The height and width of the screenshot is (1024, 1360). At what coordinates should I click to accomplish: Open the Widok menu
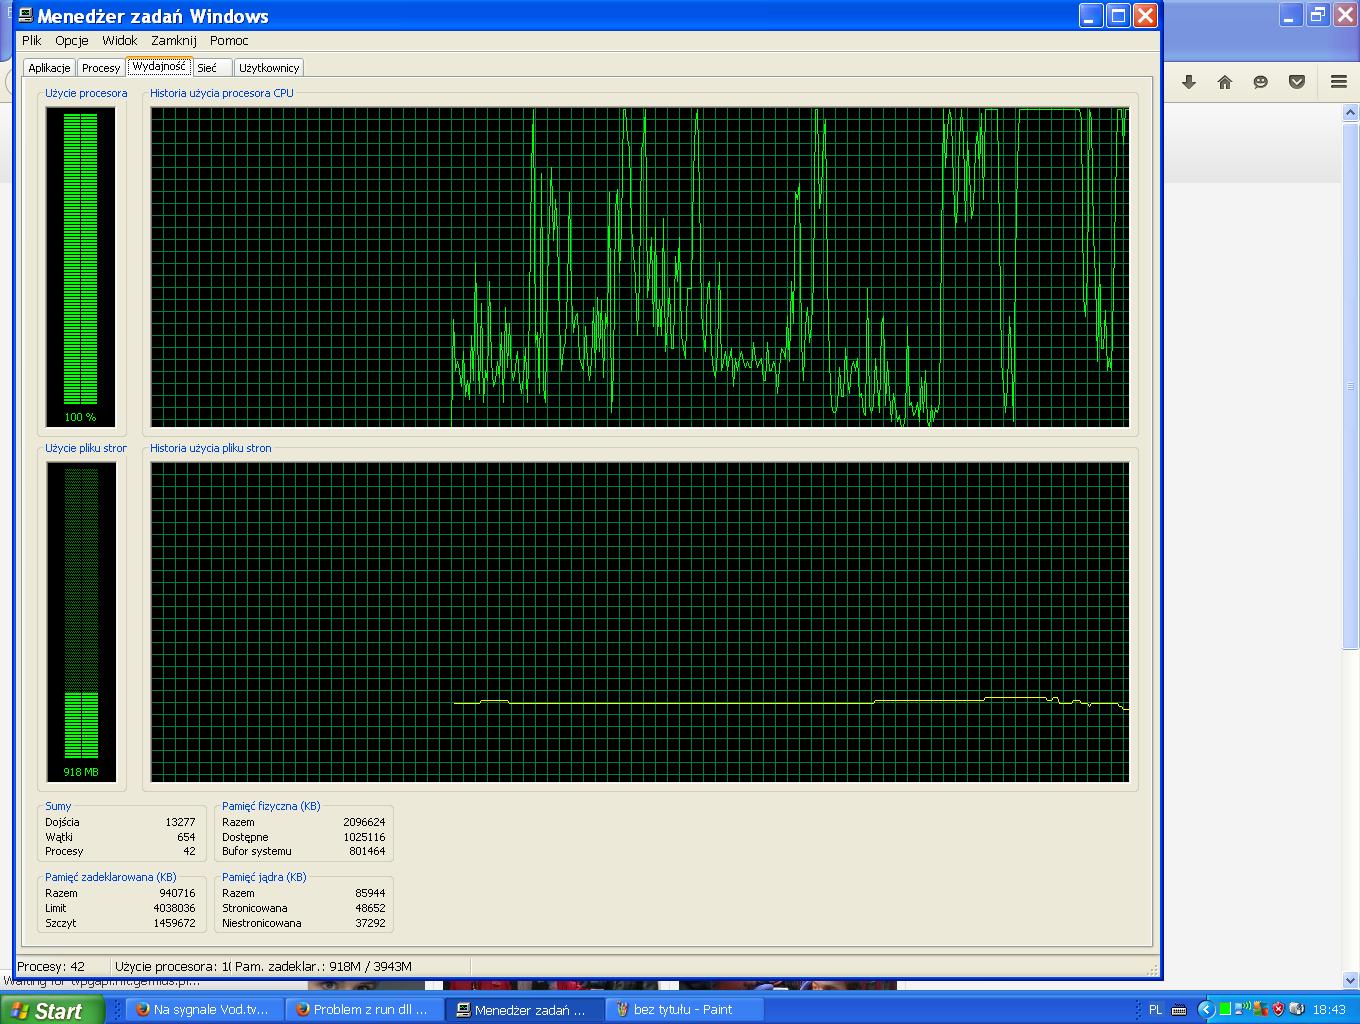pyautogui.click(x=119, y=41)
